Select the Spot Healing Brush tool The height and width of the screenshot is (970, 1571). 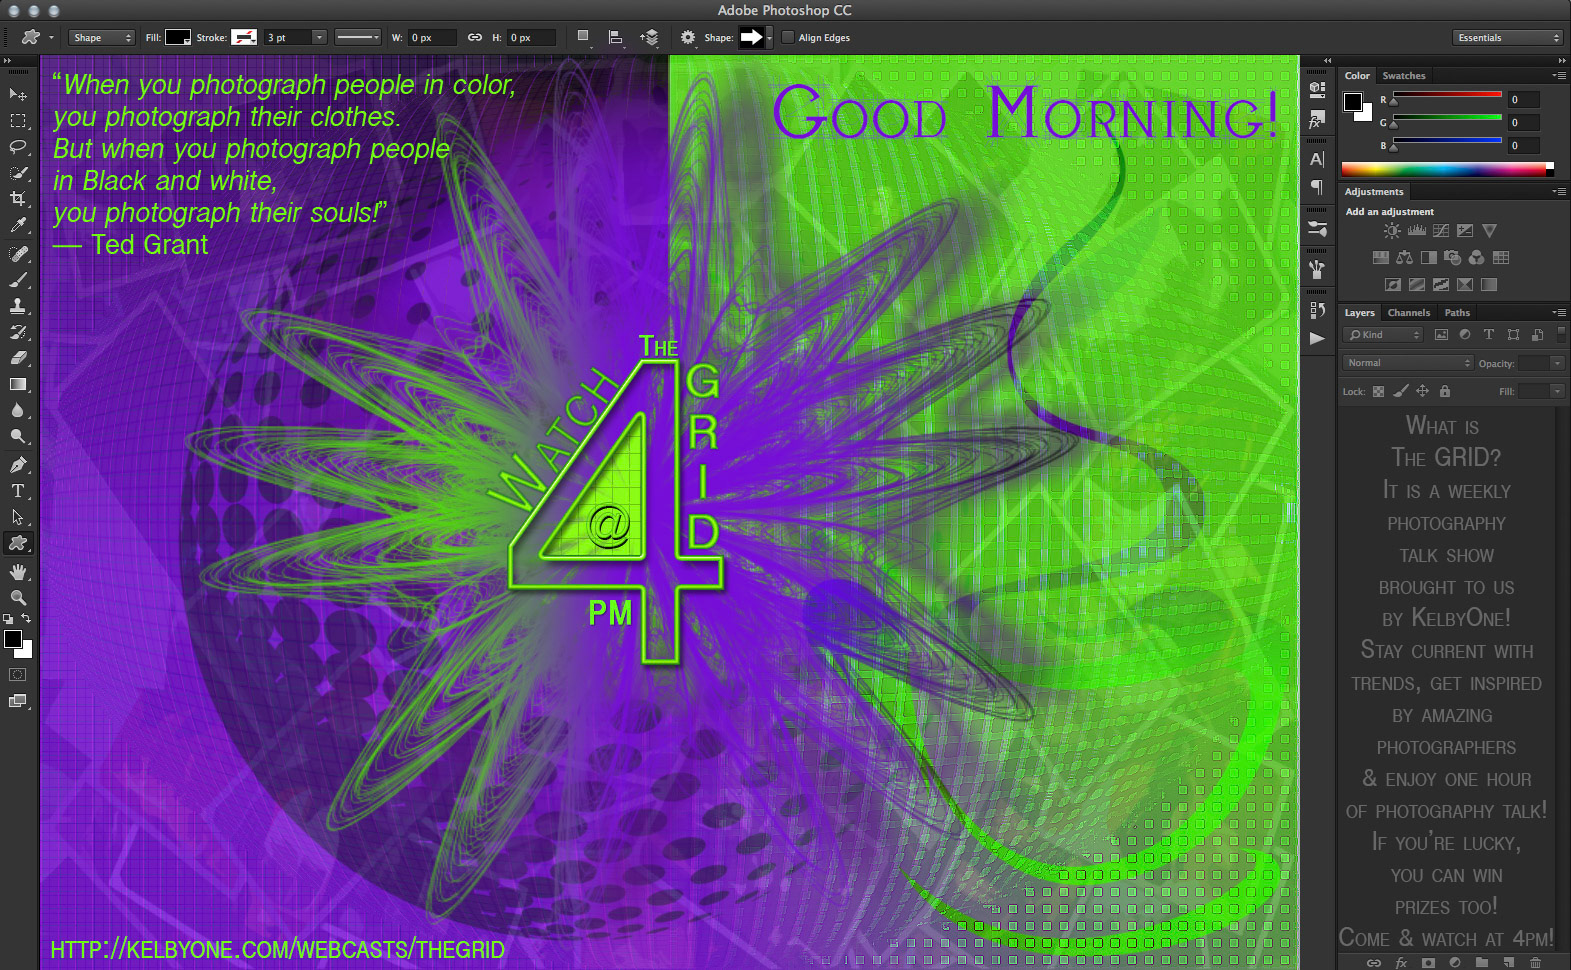[18, 254]
